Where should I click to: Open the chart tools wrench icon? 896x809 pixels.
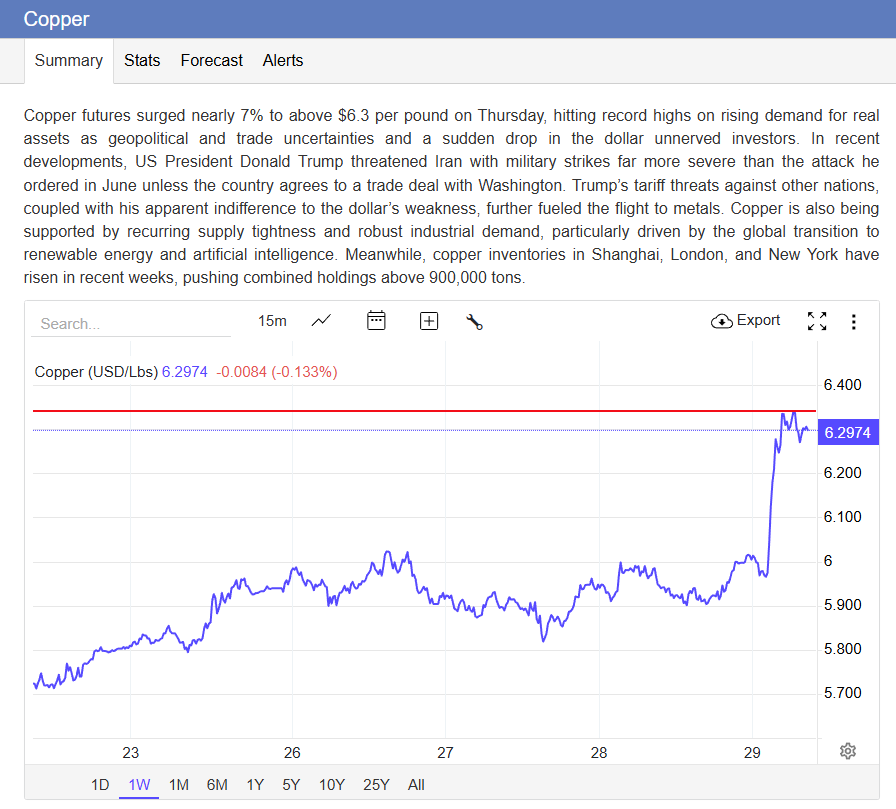click(474, 321)
